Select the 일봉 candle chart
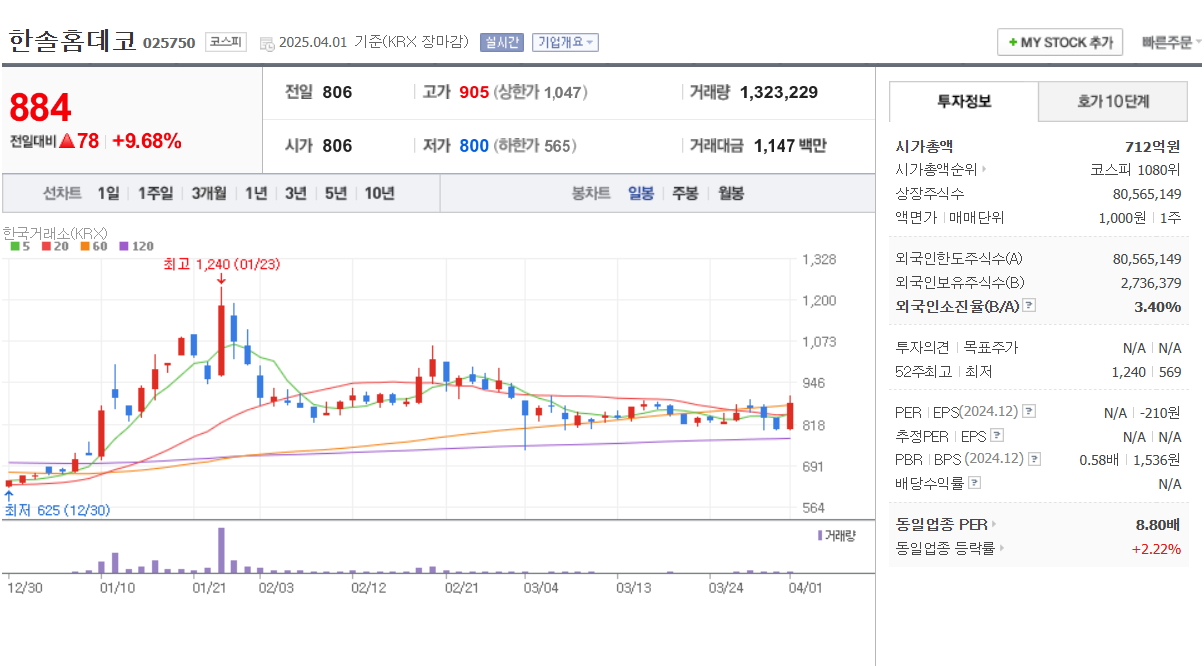This screenshot has width=1204, height=666. (x=641, y=193)
